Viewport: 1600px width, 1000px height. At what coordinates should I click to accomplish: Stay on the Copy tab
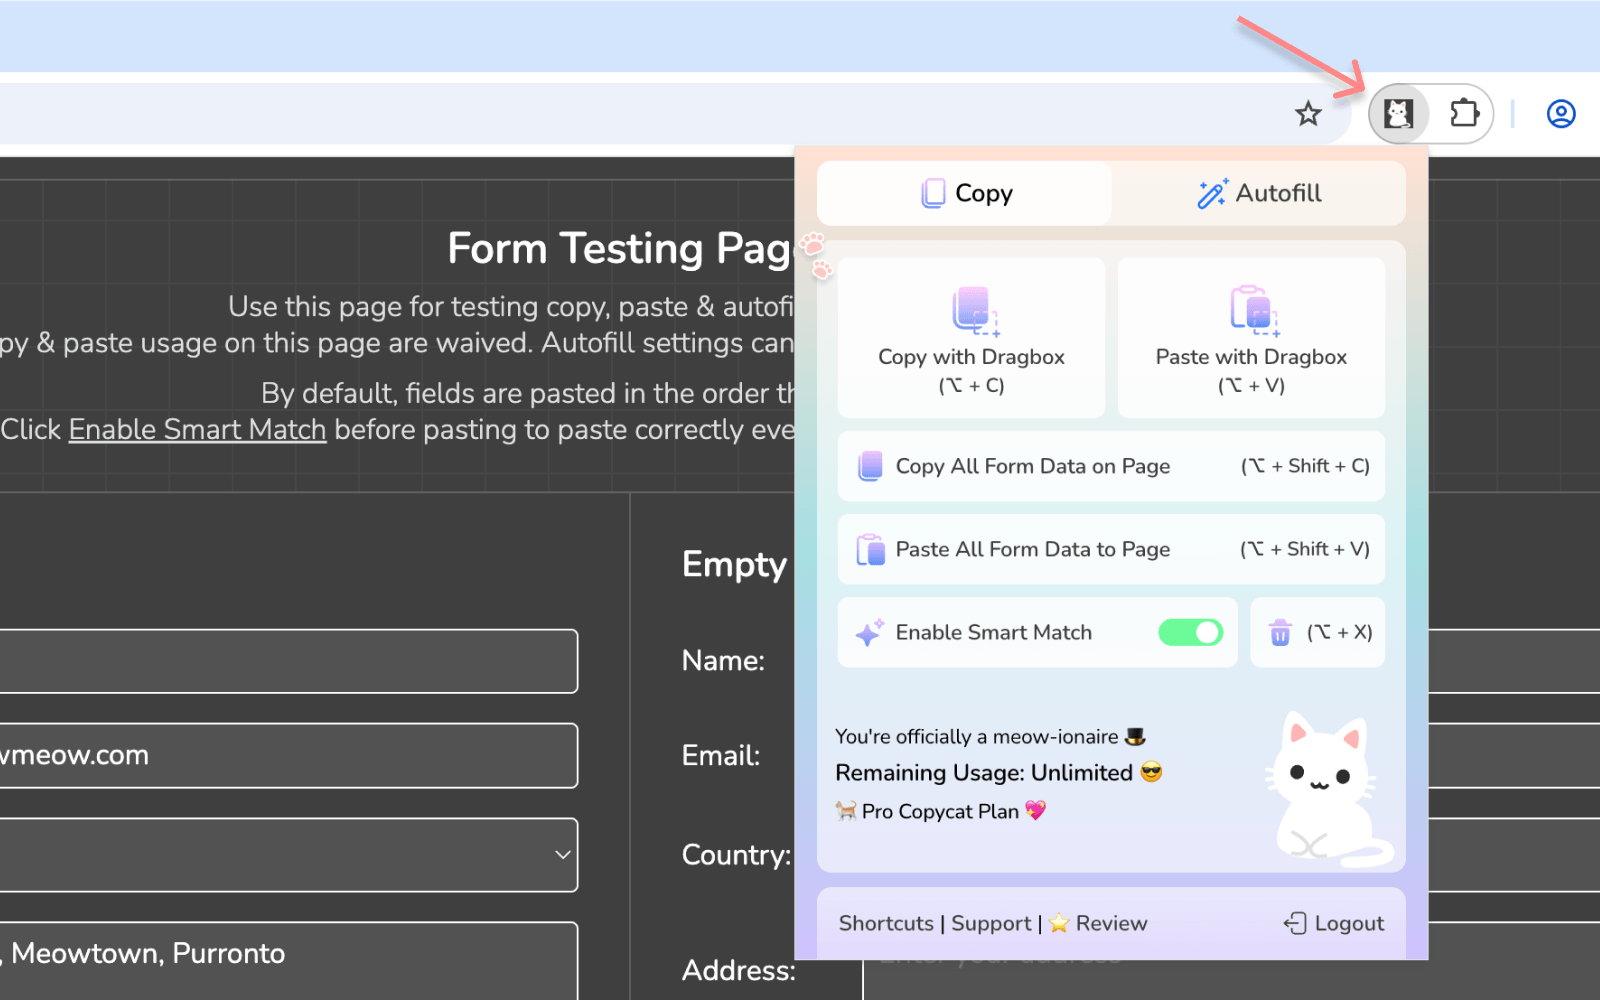963,193
